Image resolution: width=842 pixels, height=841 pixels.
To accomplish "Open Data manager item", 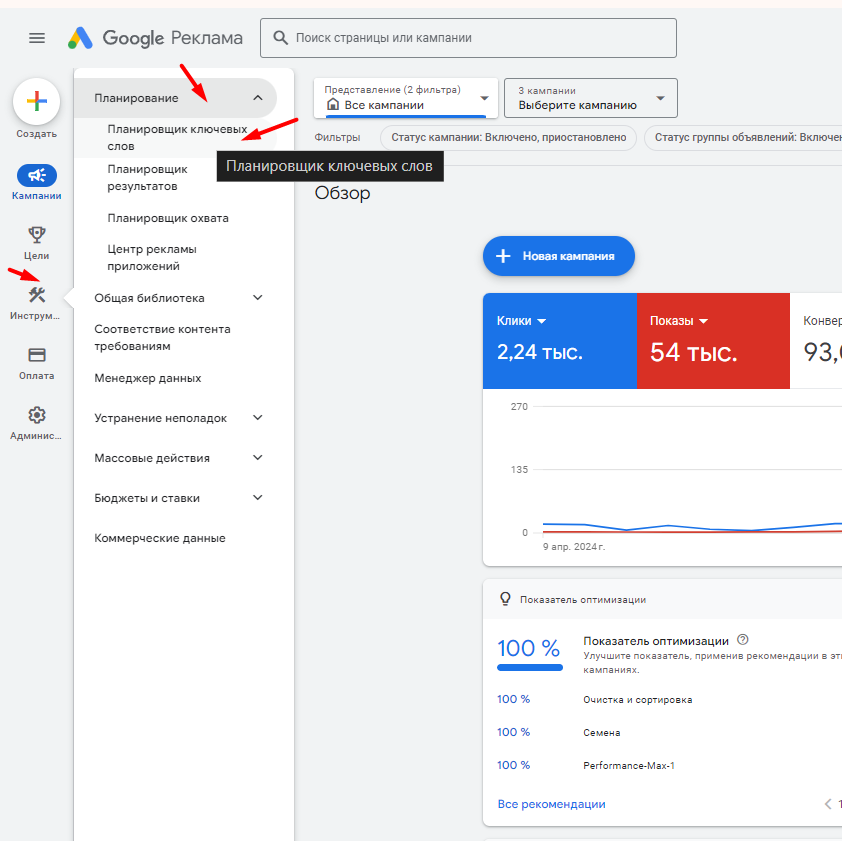I will point(148,378).
